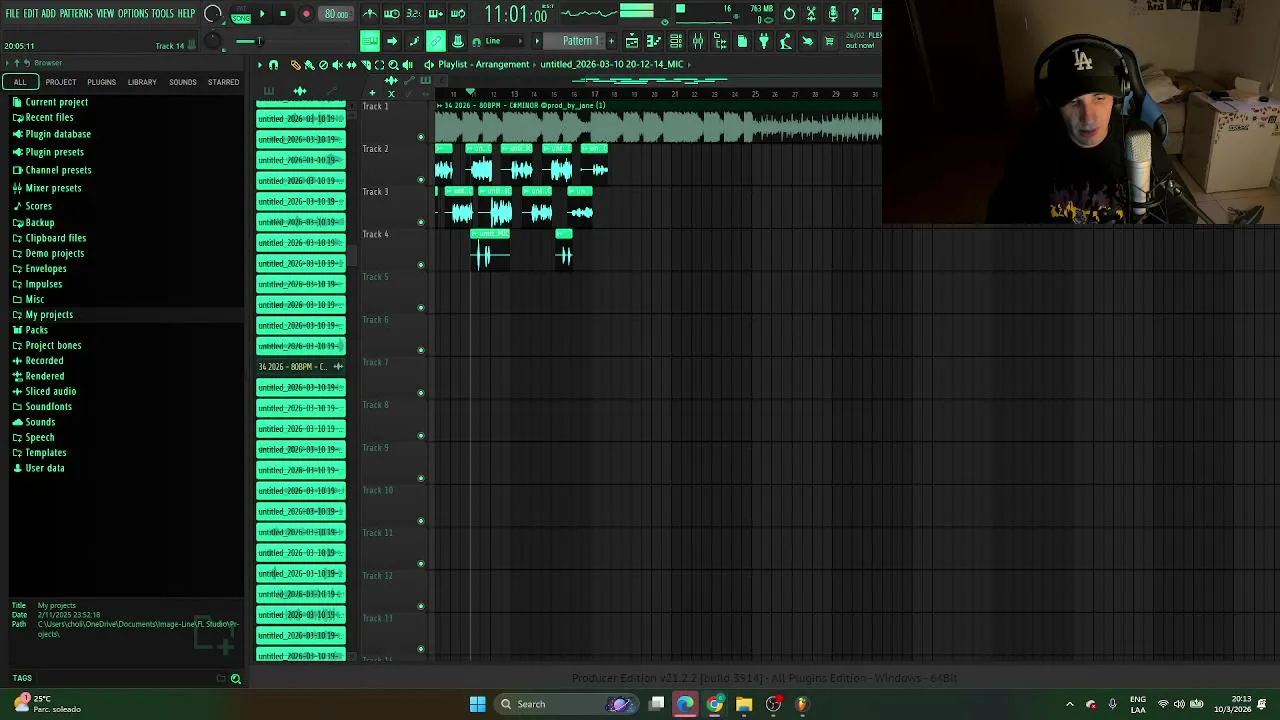Screen dimensions: 1280x720
Task: Toggle Pattern/Song mode switch
Action: (x=241, y=15)
